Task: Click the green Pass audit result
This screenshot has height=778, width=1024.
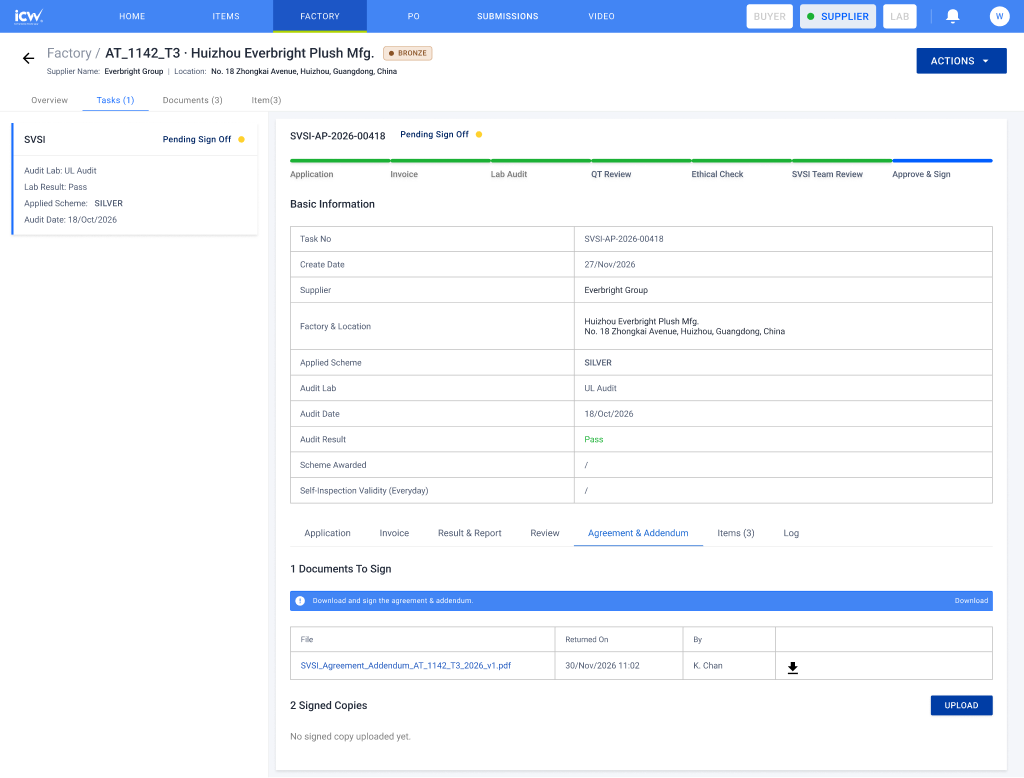Action: pyautogui.click(x=594, y=440)
